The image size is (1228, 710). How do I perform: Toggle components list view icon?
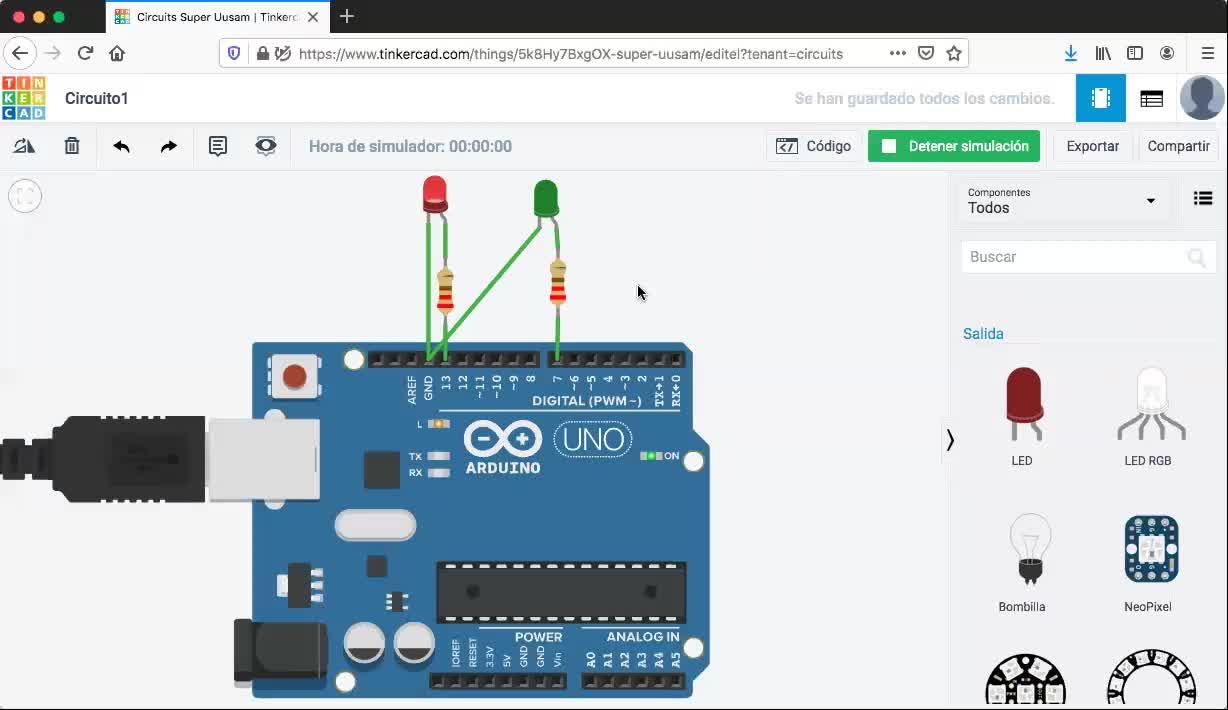tap(1203, 199)
